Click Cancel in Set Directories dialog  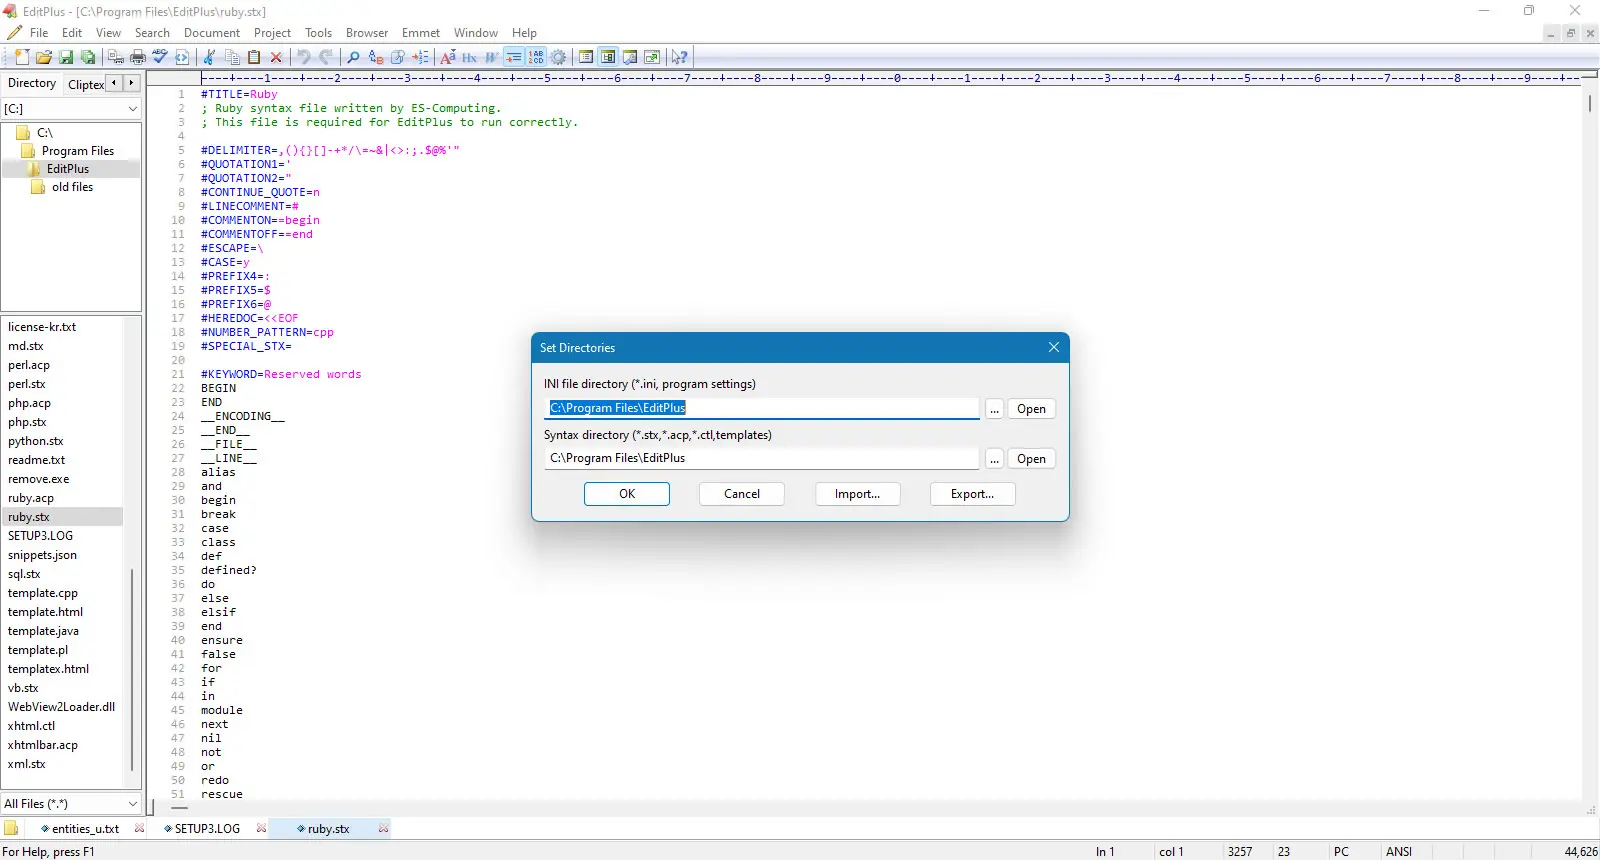[x=742, y=494]
